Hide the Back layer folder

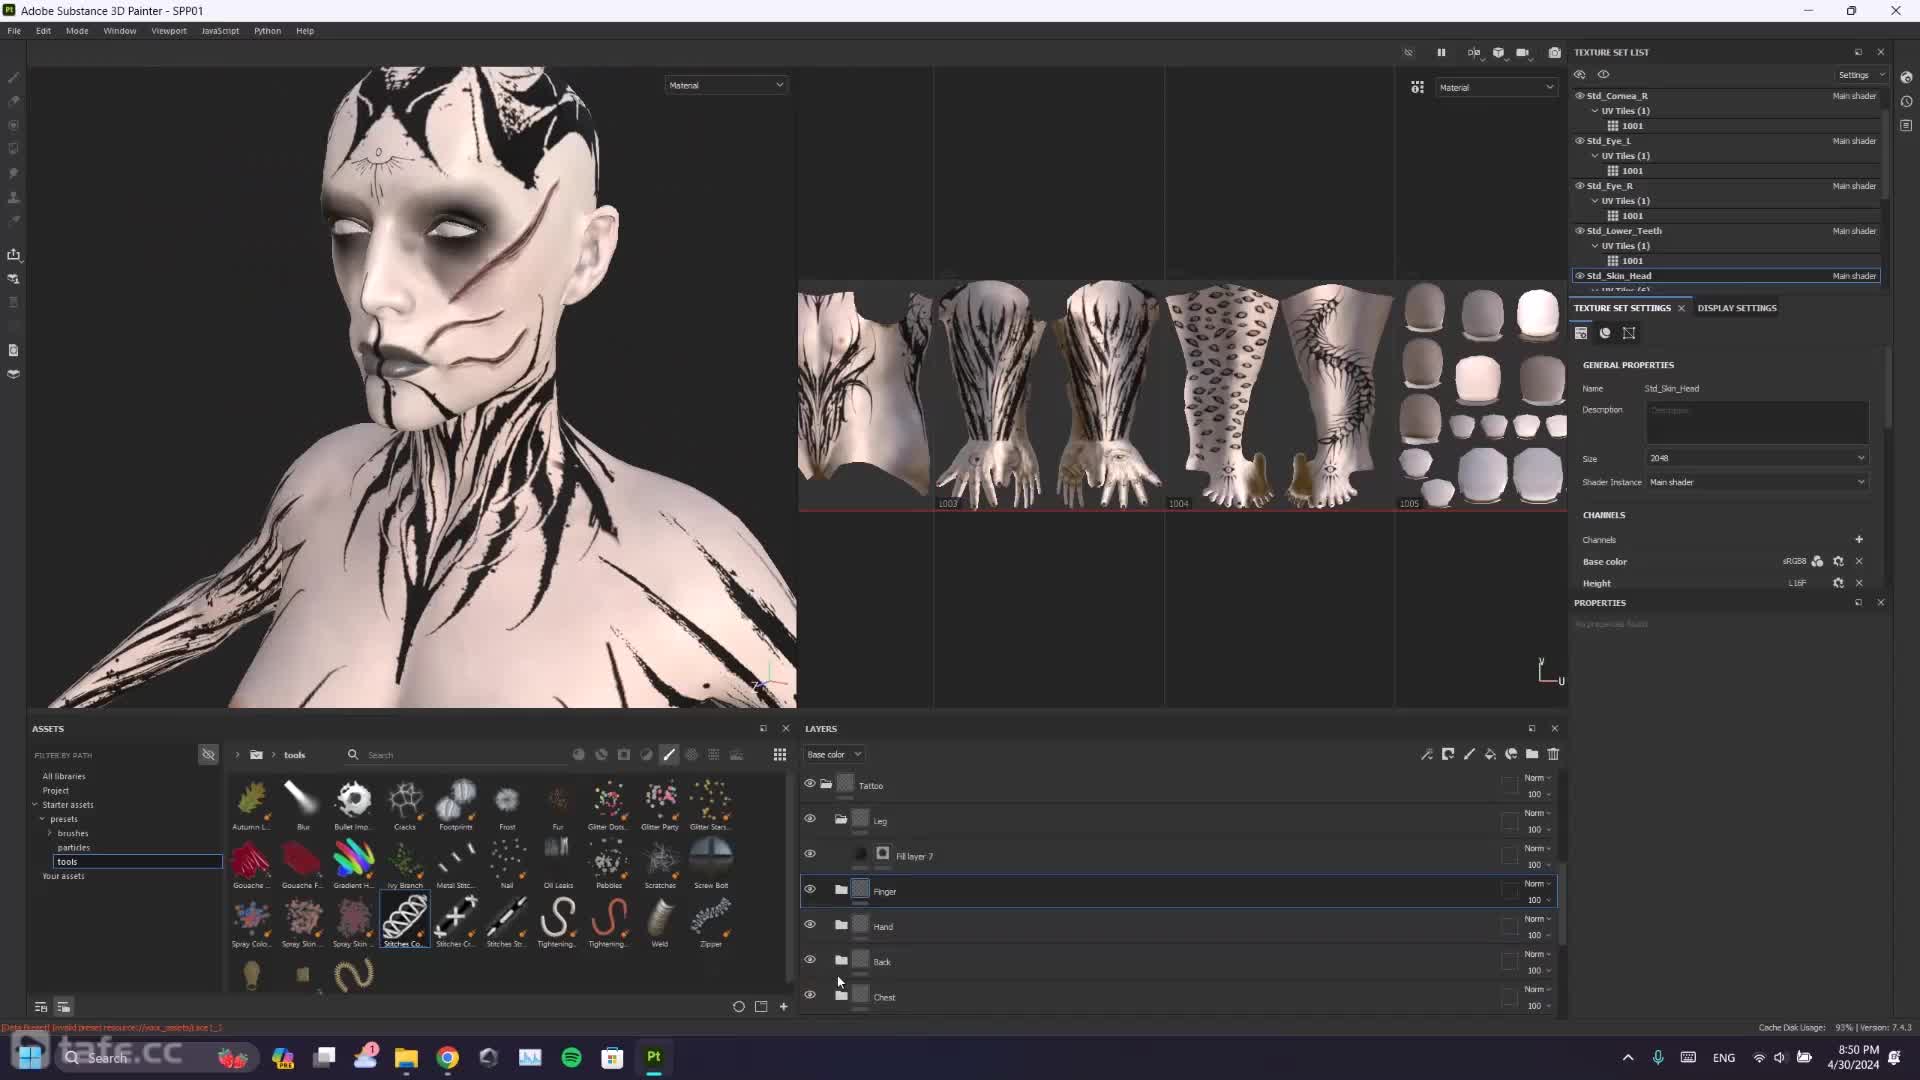tap(809, 960)
